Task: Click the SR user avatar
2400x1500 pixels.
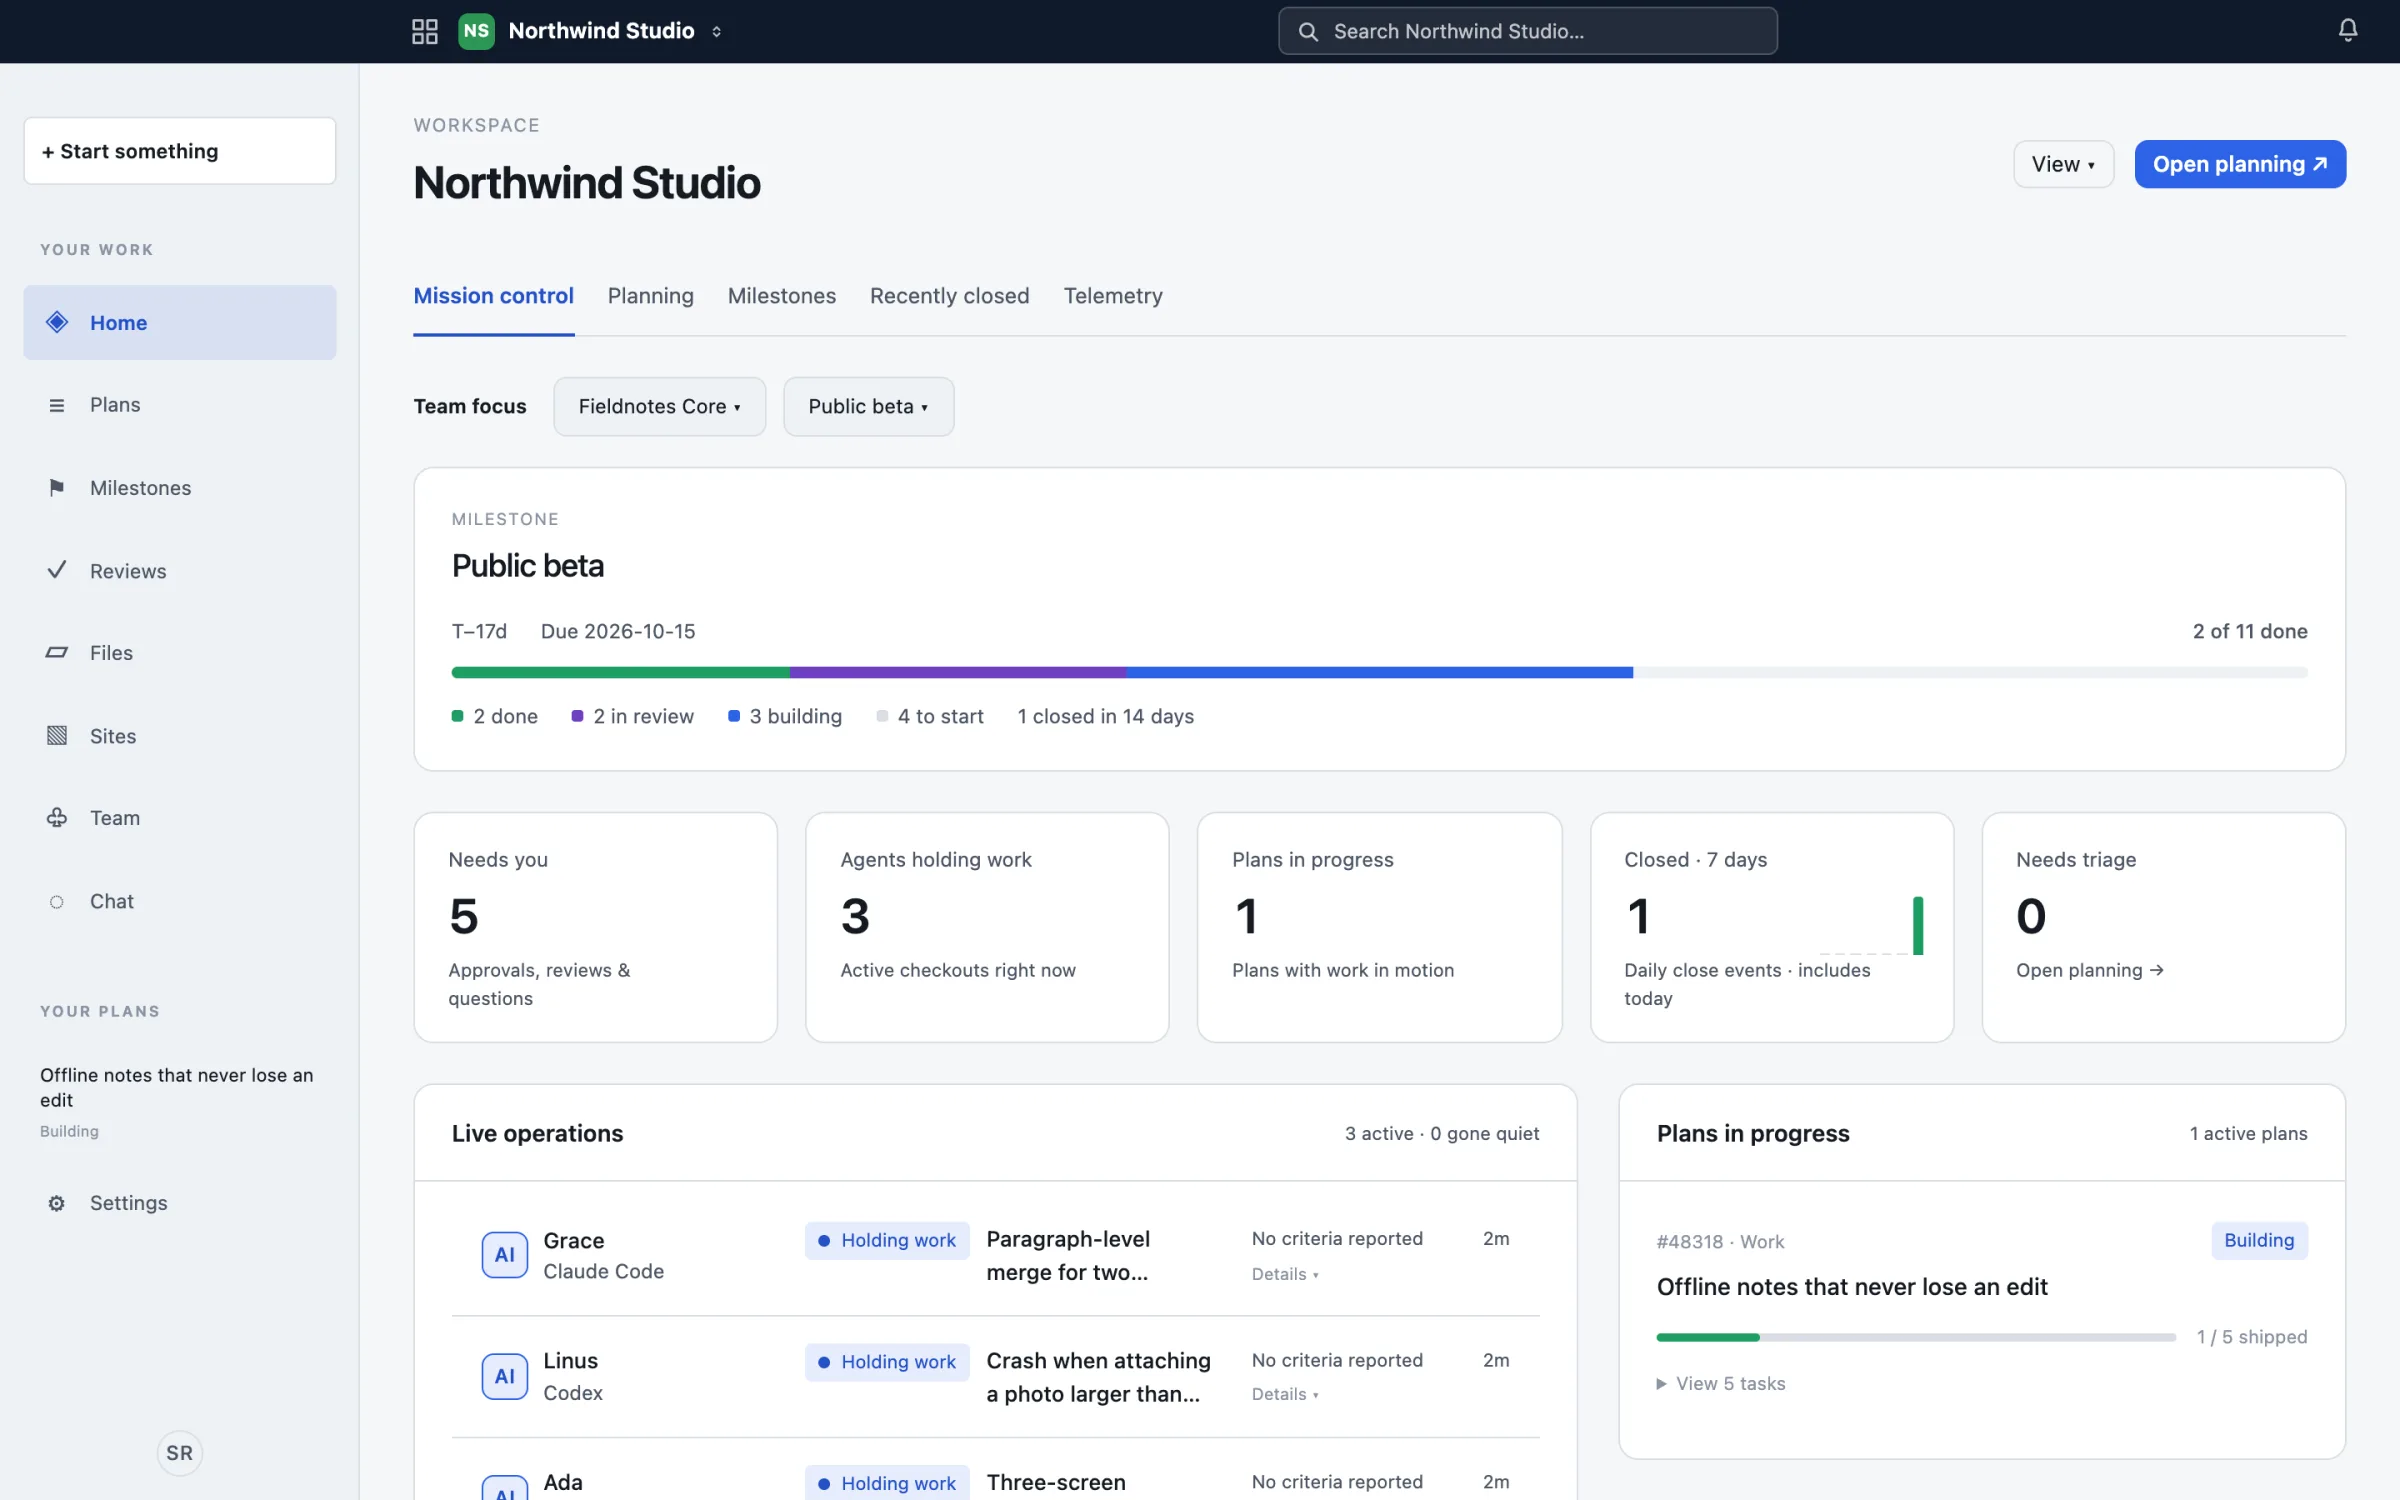Action: coord(180,1452)
